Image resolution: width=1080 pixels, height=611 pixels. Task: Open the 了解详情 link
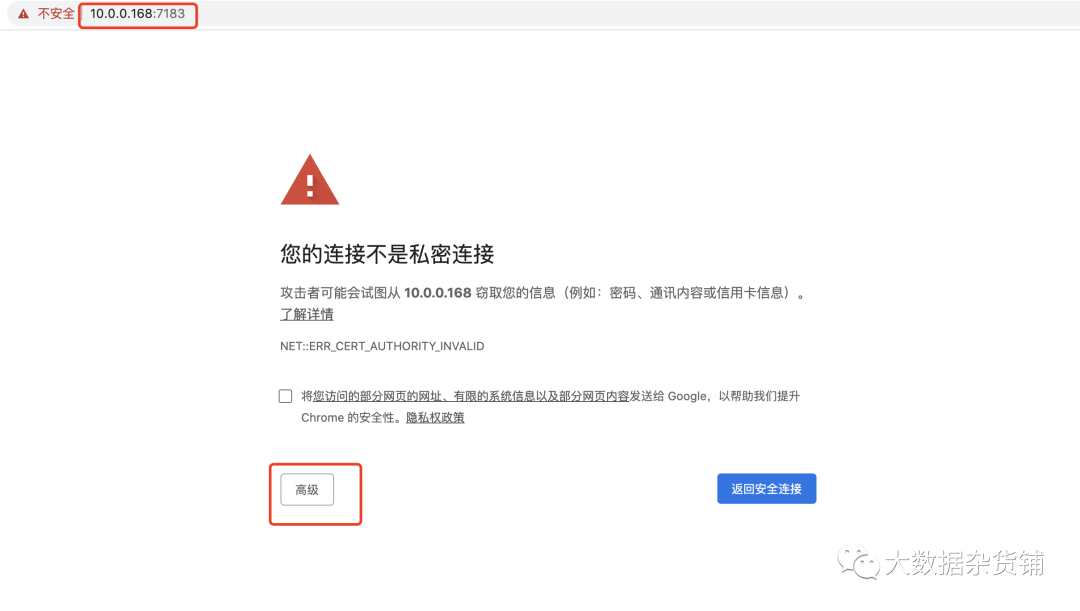pyautogui.click(x=307, y=314)
